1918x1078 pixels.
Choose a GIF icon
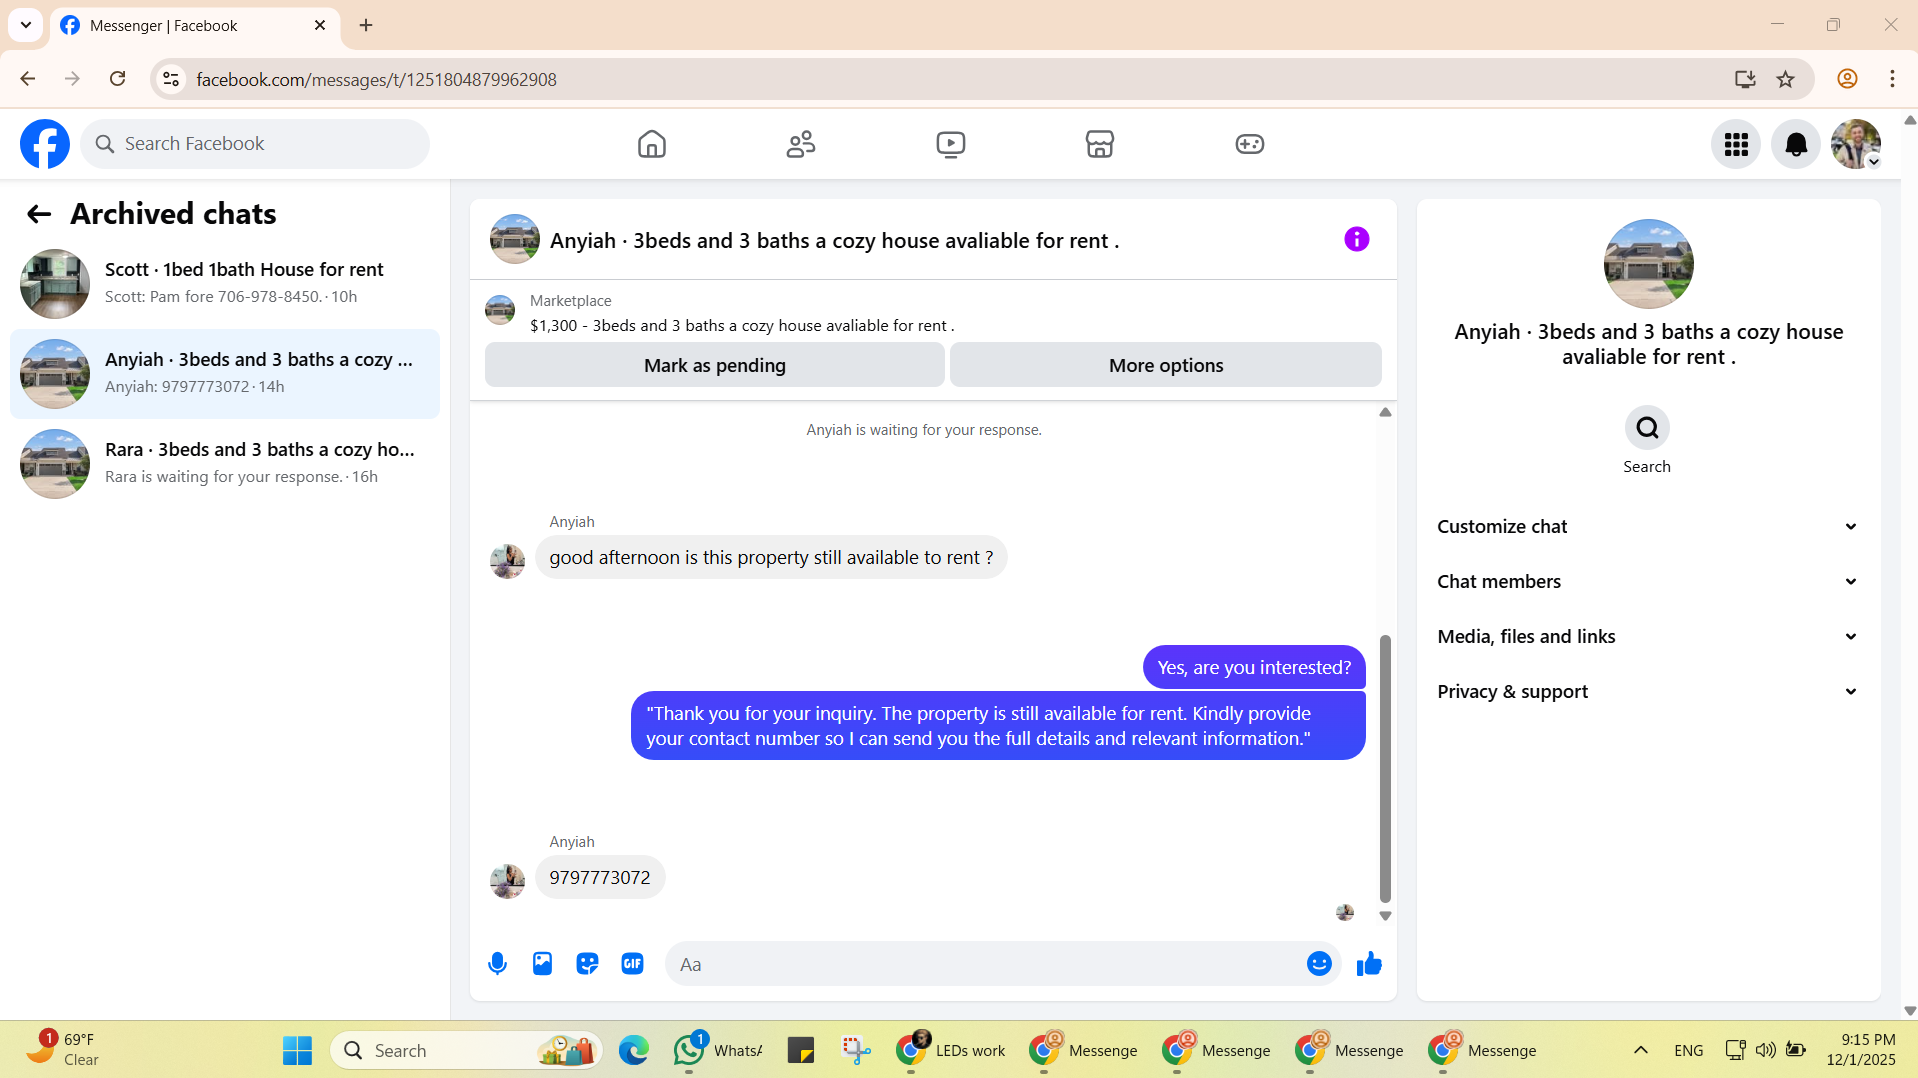[x=632, y=964]
